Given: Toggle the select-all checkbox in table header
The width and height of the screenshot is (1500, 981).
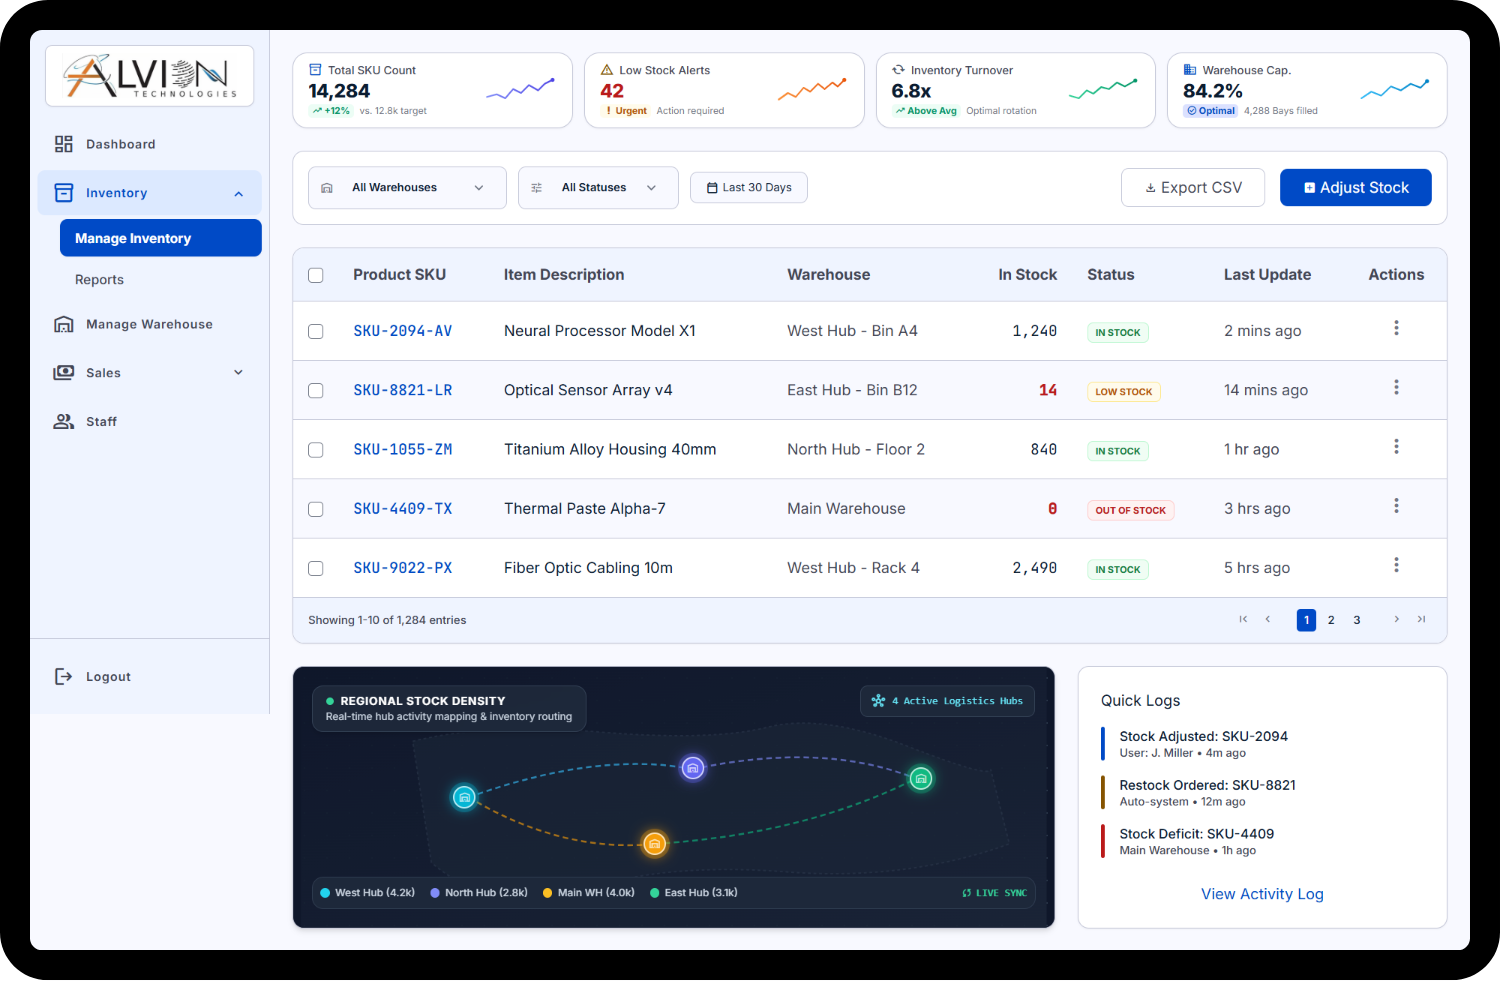Looking at the screenshot, I should coord(316,275).
